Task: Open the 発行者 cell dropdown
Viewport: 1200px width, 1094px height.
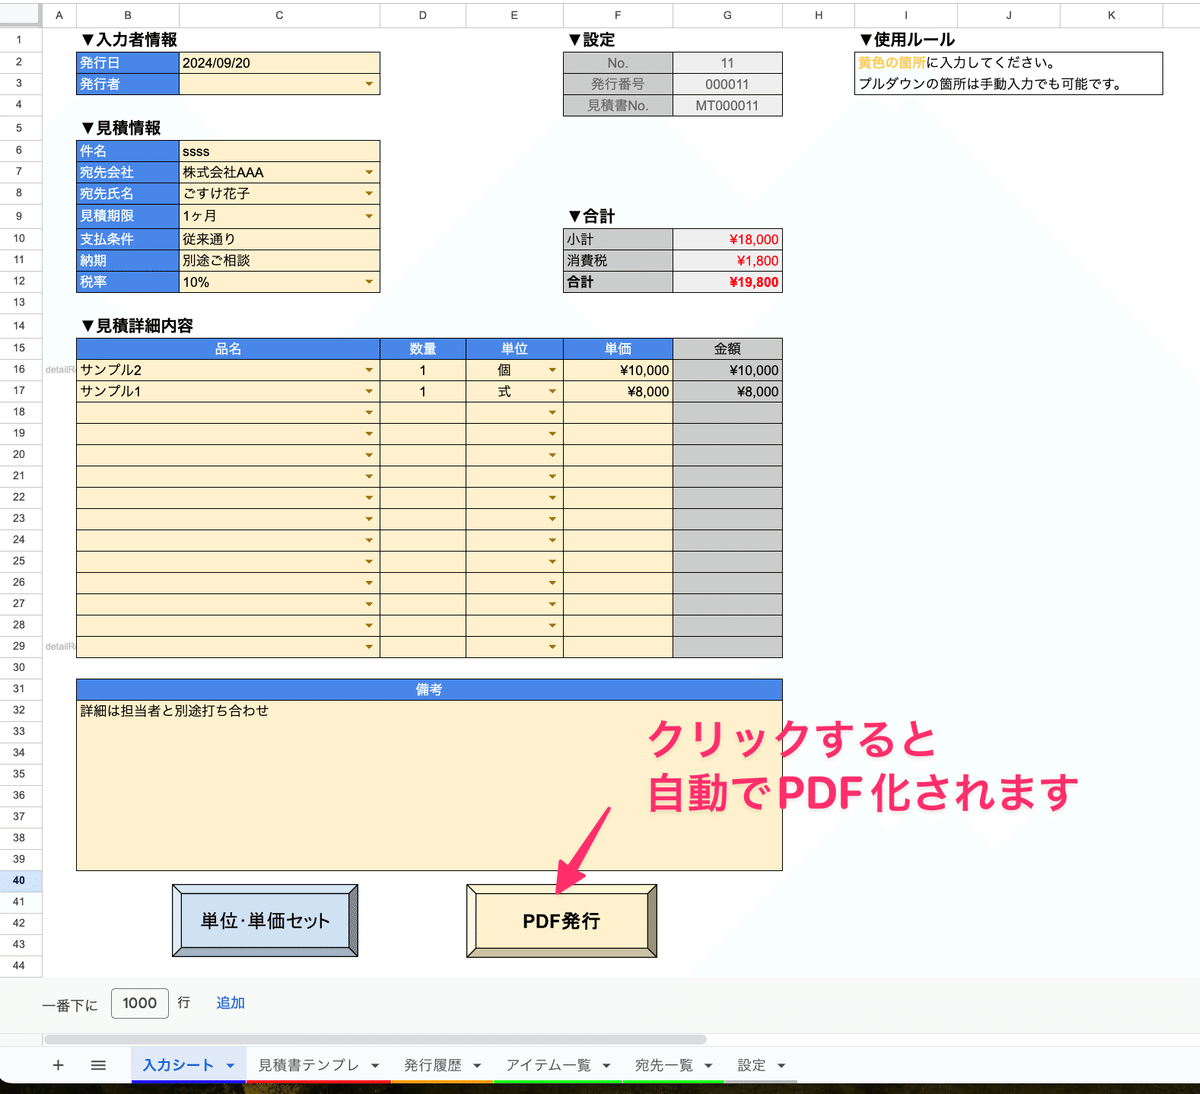Action: tap(370, 84)
